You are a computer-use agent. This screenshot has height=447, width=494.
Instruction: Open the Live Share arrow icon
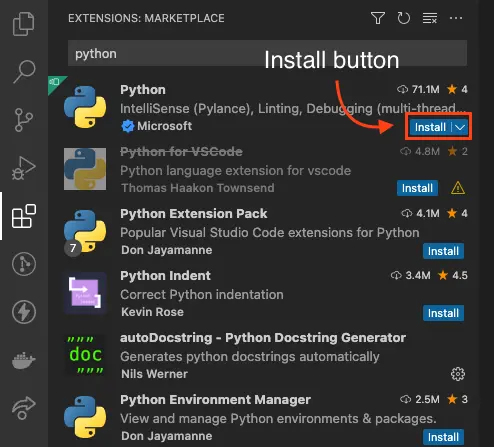click(24, 408)
